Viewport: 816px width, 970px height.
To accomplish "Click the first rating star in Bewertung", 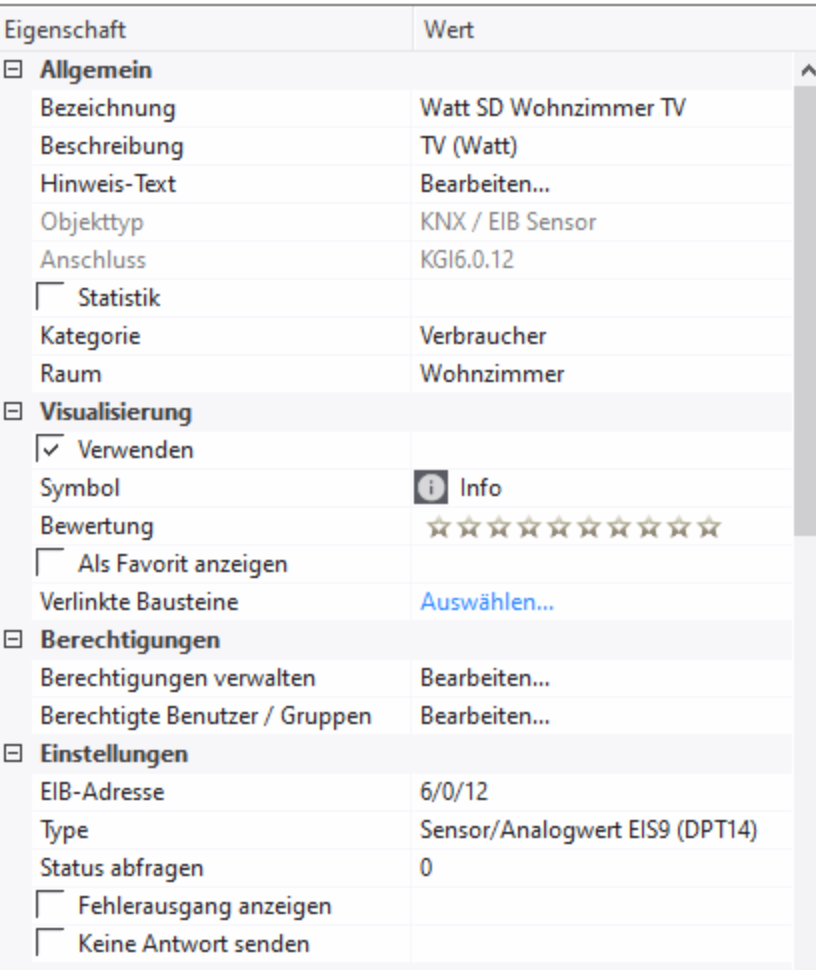I will 437,527.
